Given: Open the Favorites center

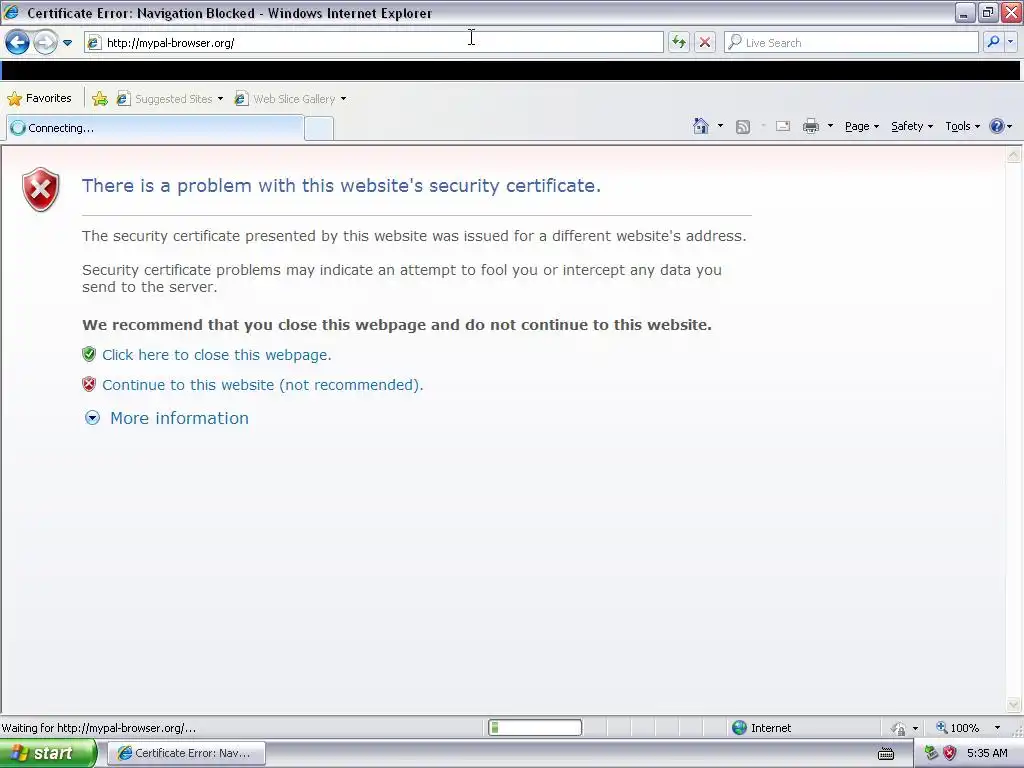Looking at the screenshot, I should click(39, 99).
